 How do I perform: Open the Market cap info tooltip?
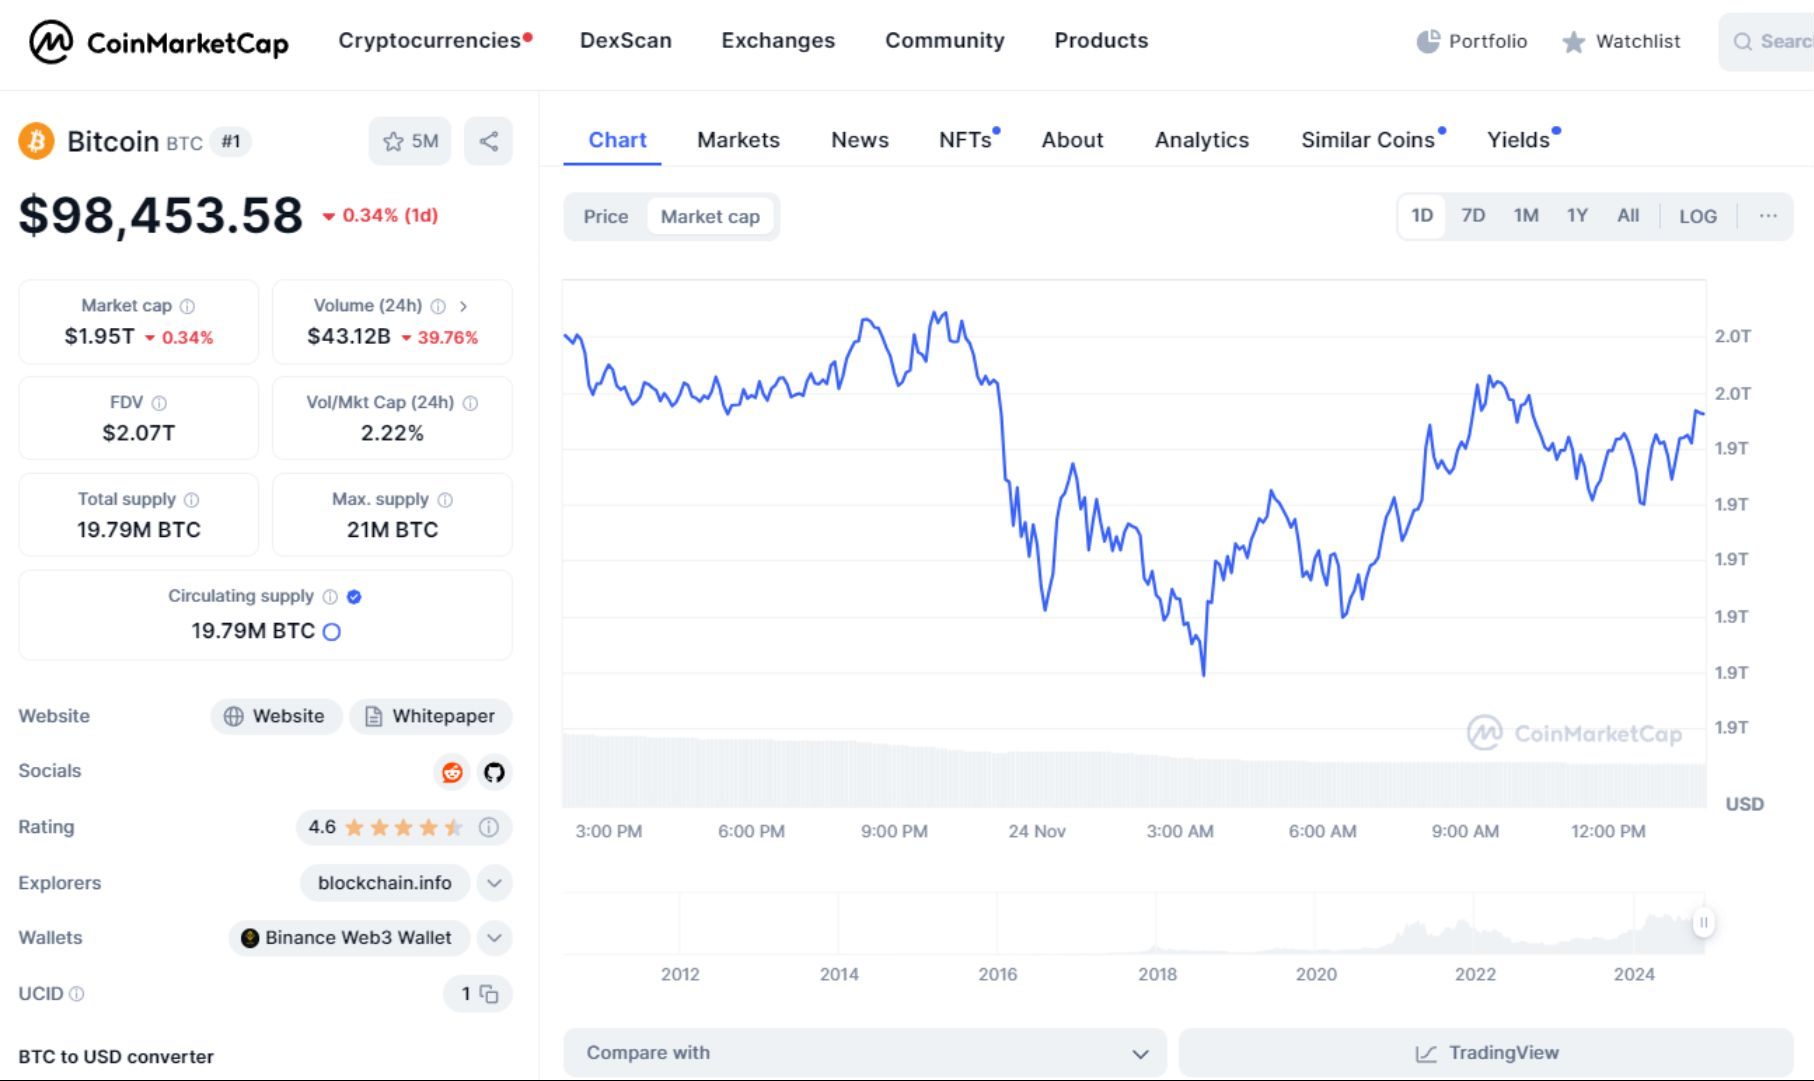tap(188, 306)
